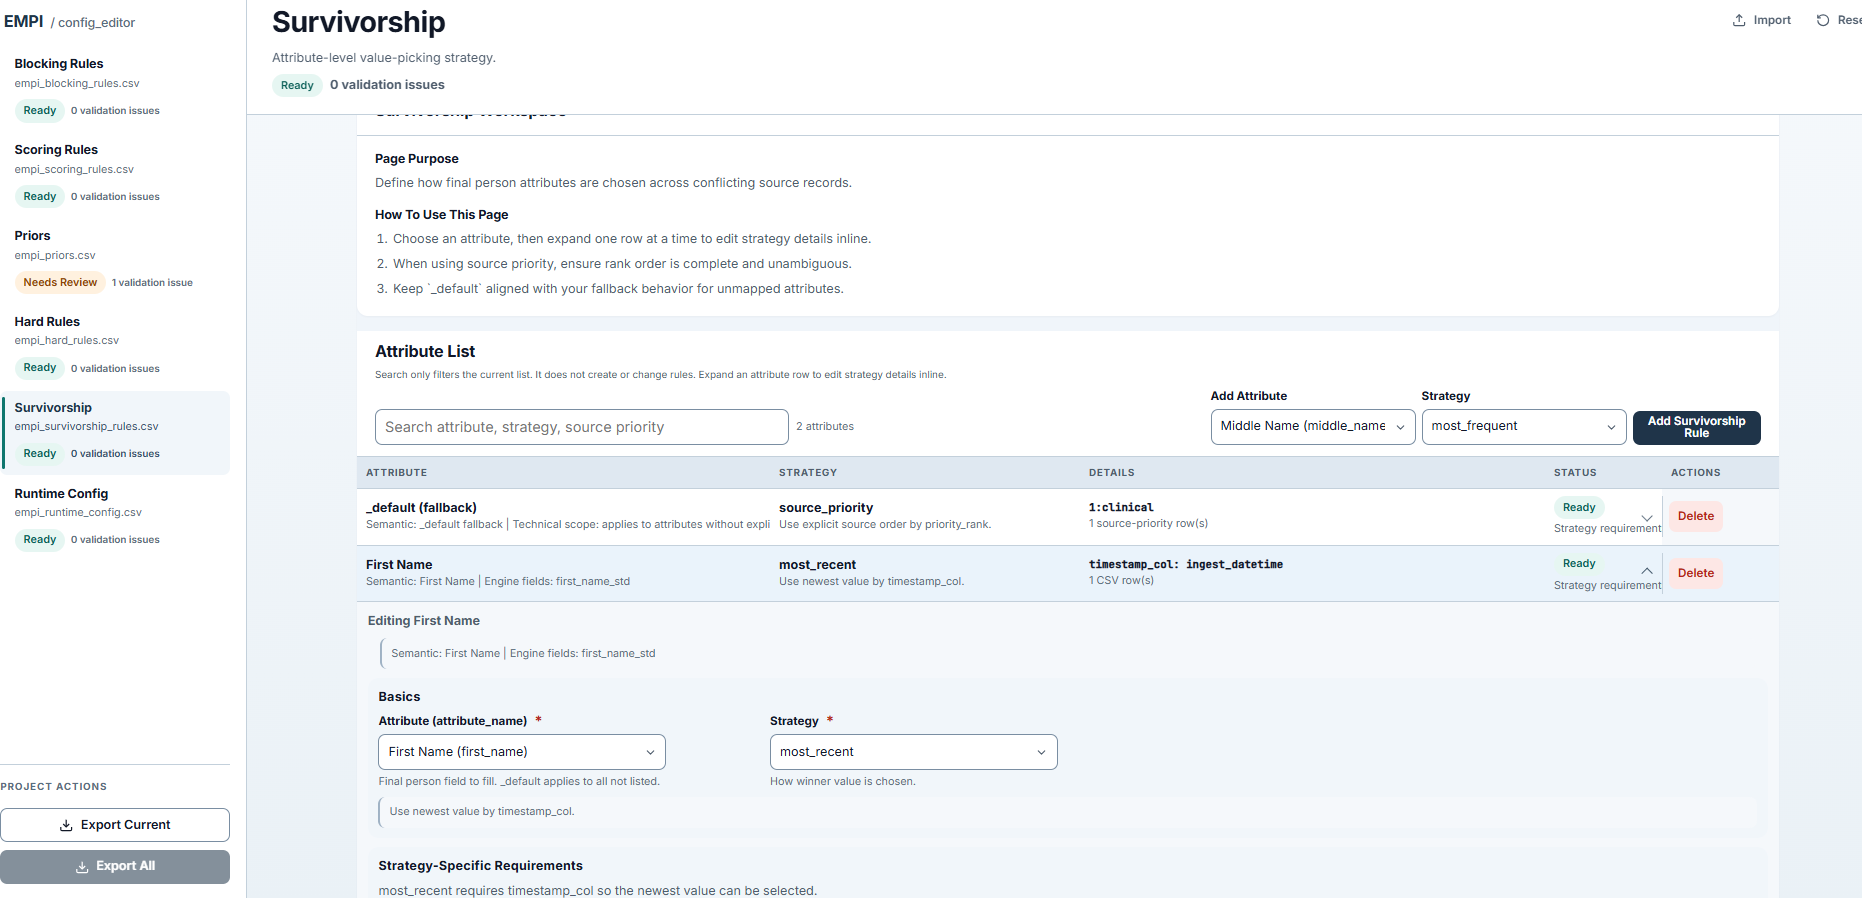Click the _default (fallback) attribute name
Screen dimensions: 1862x898
click(x=421, y=507)
